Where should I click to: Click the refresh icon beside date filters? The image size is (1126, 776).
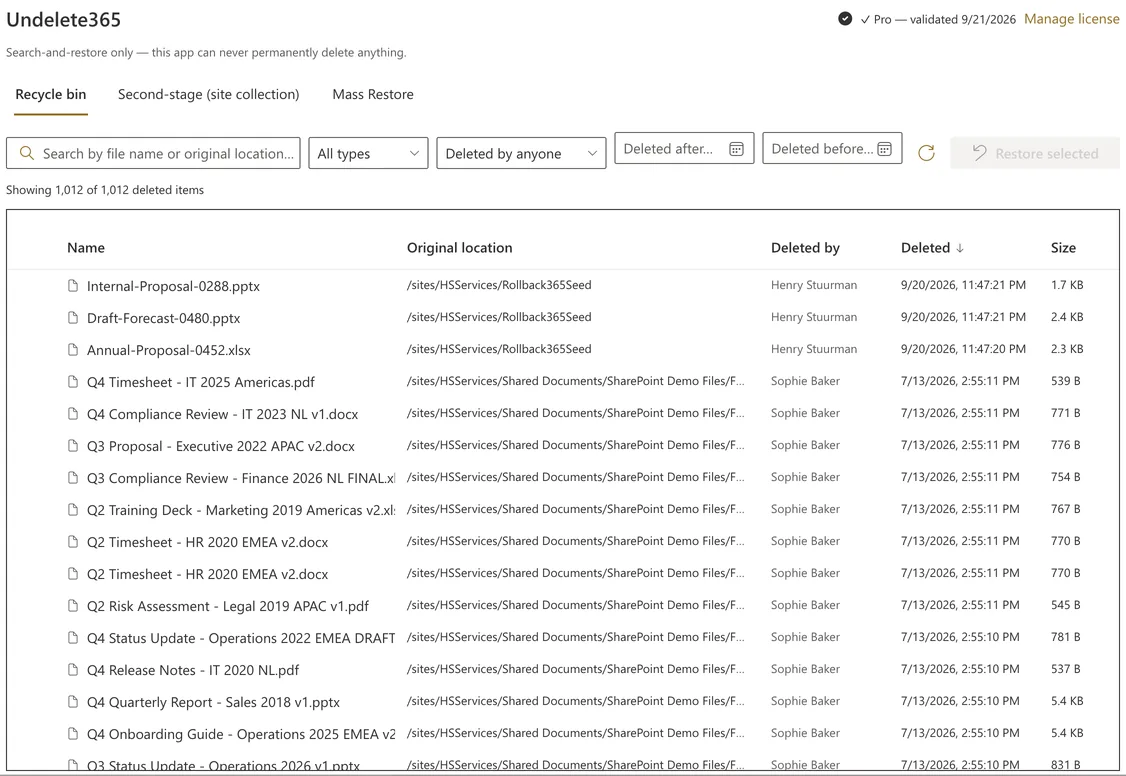point(926,153)
